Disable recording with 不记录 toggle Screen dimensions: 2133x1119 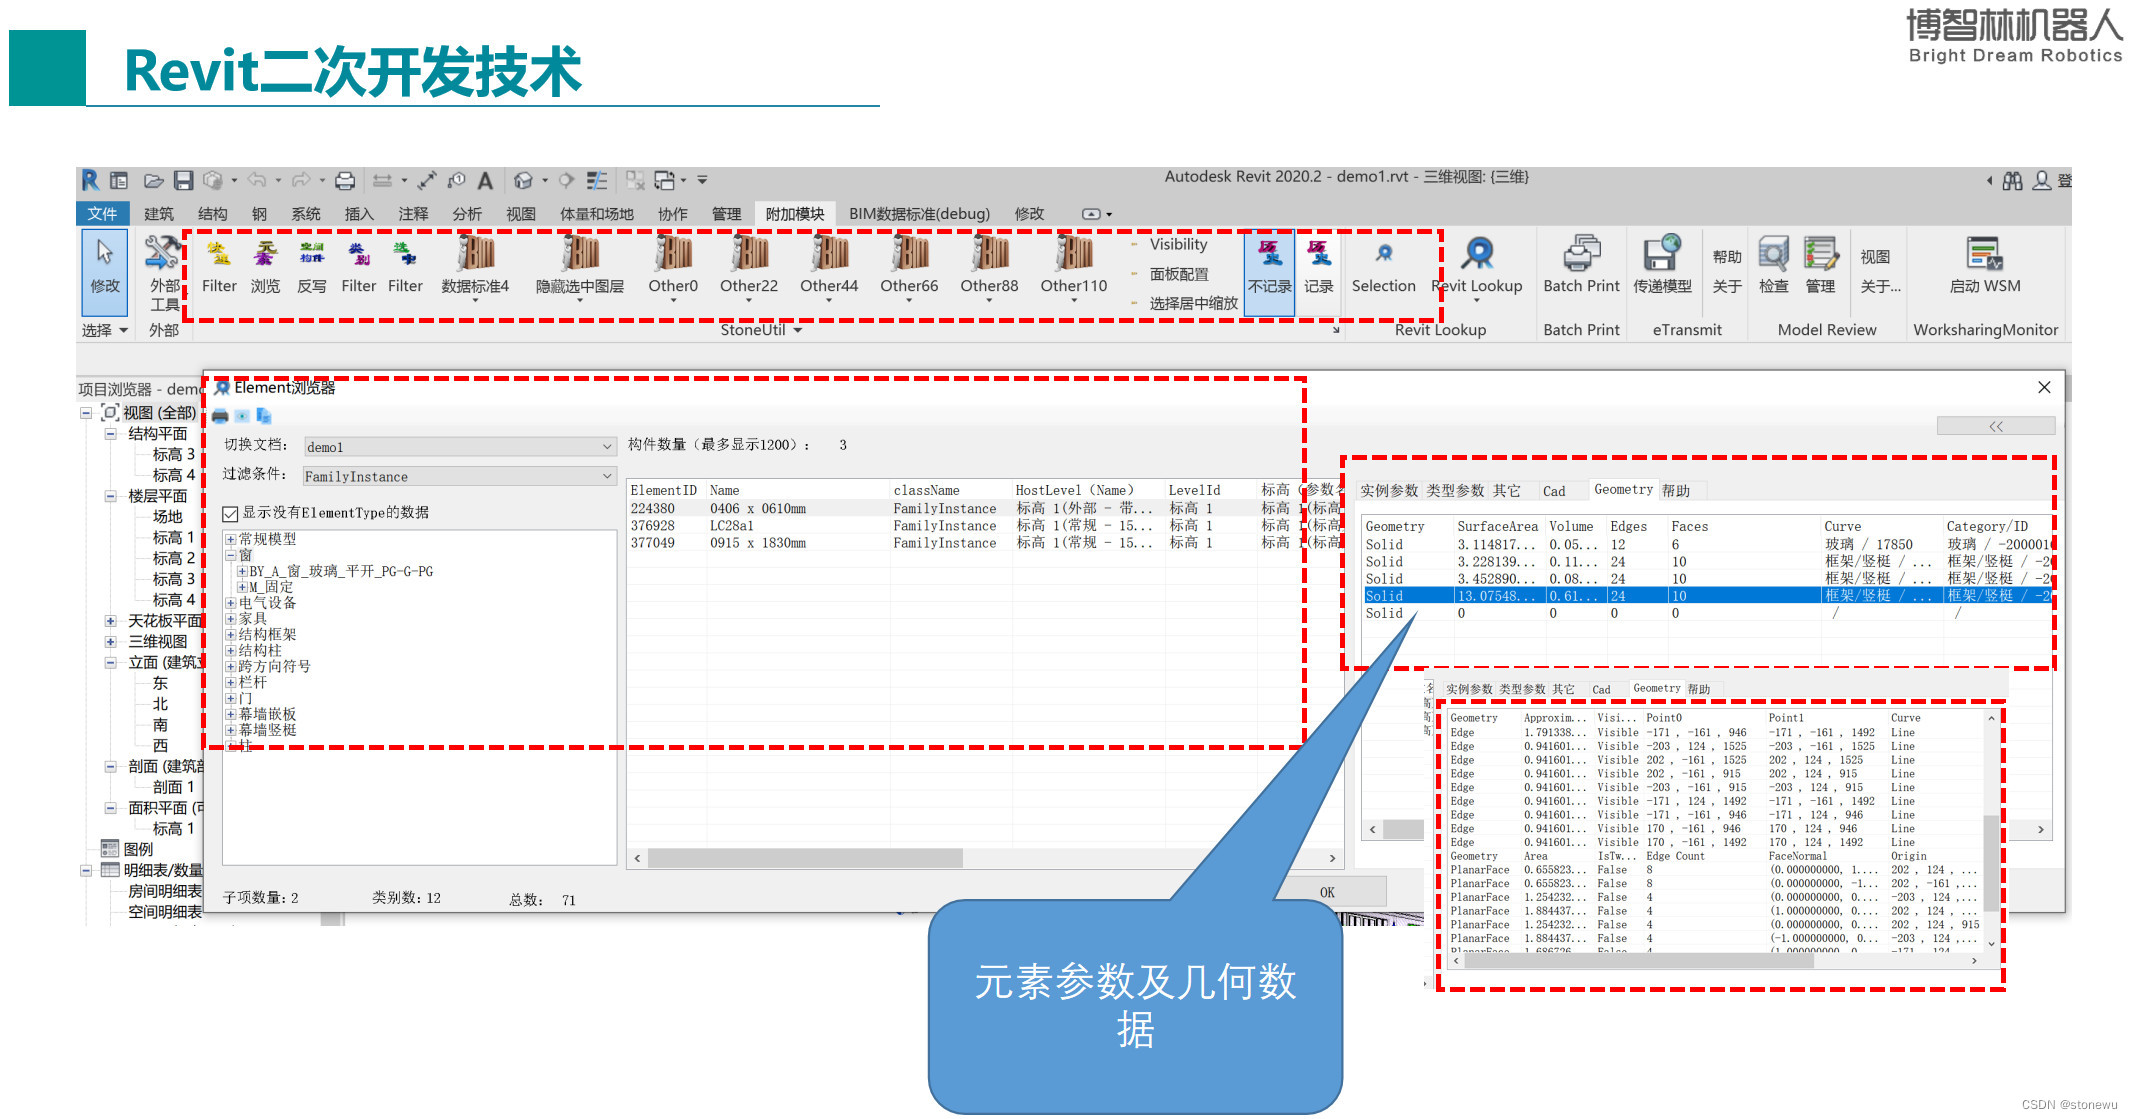(x=1268, y=267)
